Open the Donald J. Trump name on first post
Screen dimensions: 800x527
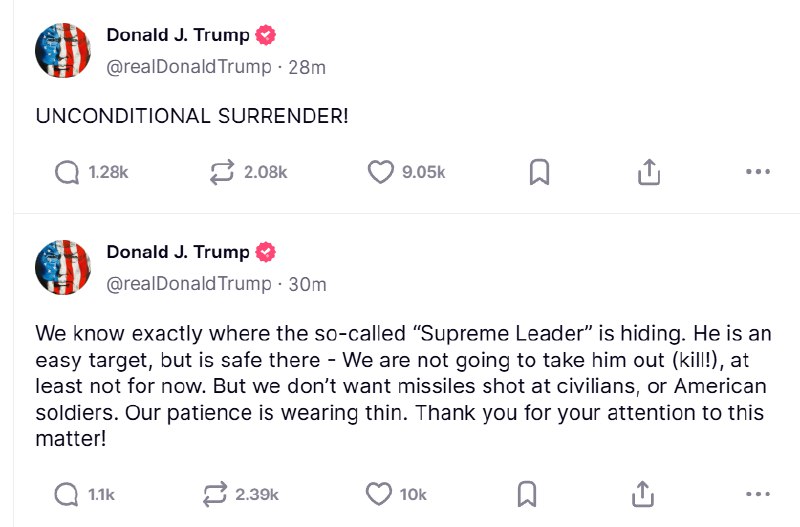point(178,35)
